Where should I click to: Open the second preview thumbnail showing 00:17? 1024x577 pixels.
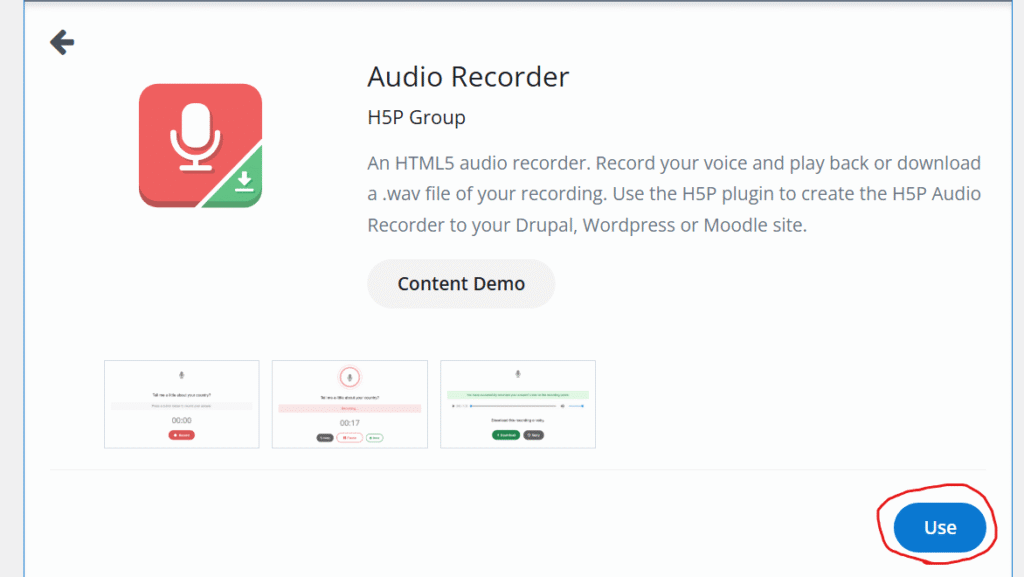click(x=349, y=404)
